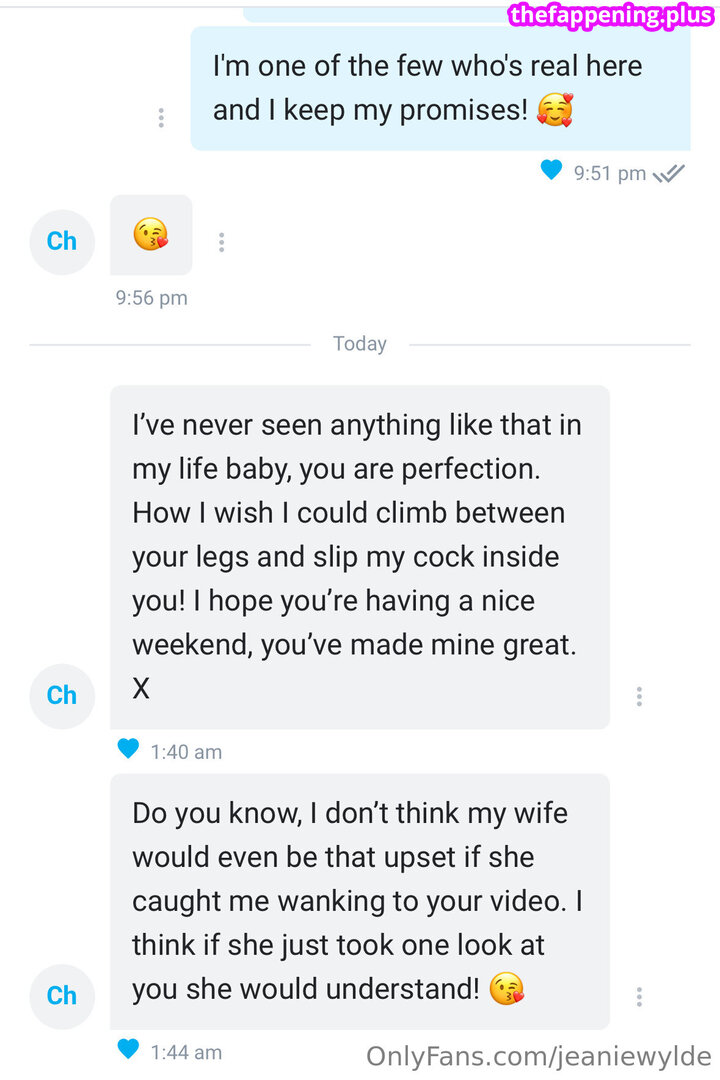Image resolution: width=720 pixels, height=1080 pixels.
Task: Toggle the heart like at 1:40 am
Action: [x=128, y=749]
